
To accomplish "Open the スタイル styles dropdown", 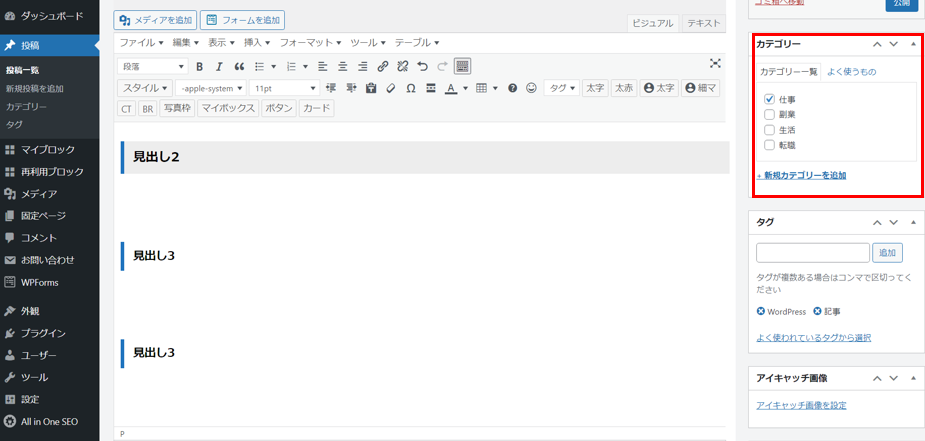I will click(x=146, y=88).
